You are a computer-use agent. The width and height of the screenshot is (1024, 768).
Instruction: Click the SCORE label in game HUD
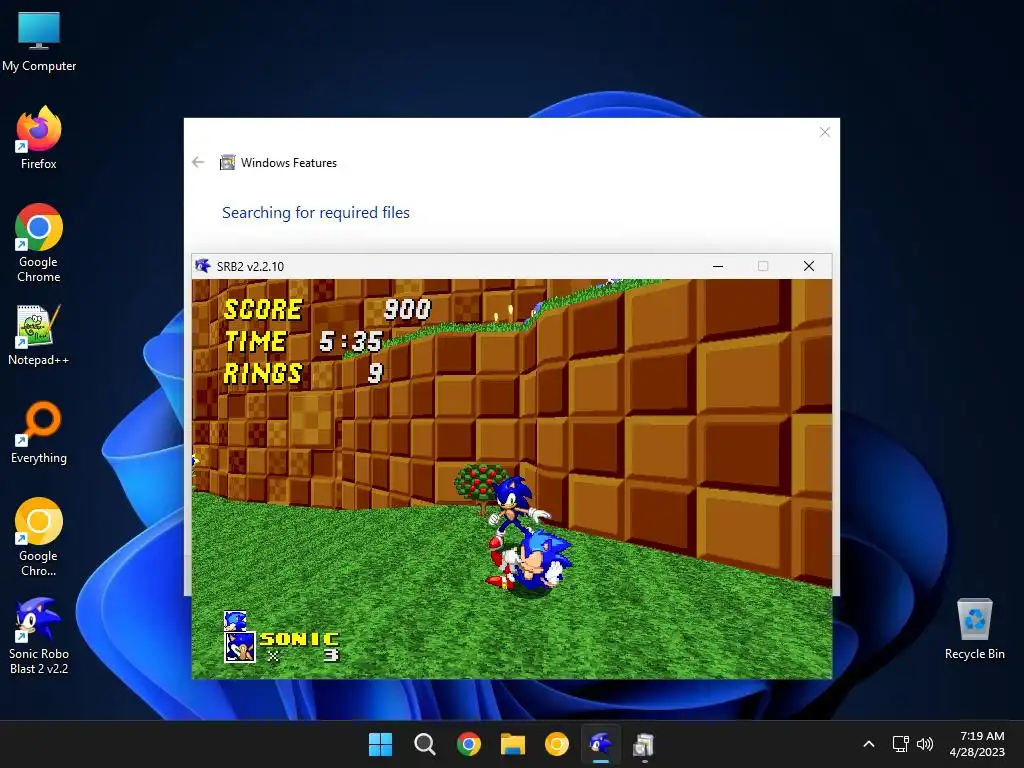tap(263, 310)
